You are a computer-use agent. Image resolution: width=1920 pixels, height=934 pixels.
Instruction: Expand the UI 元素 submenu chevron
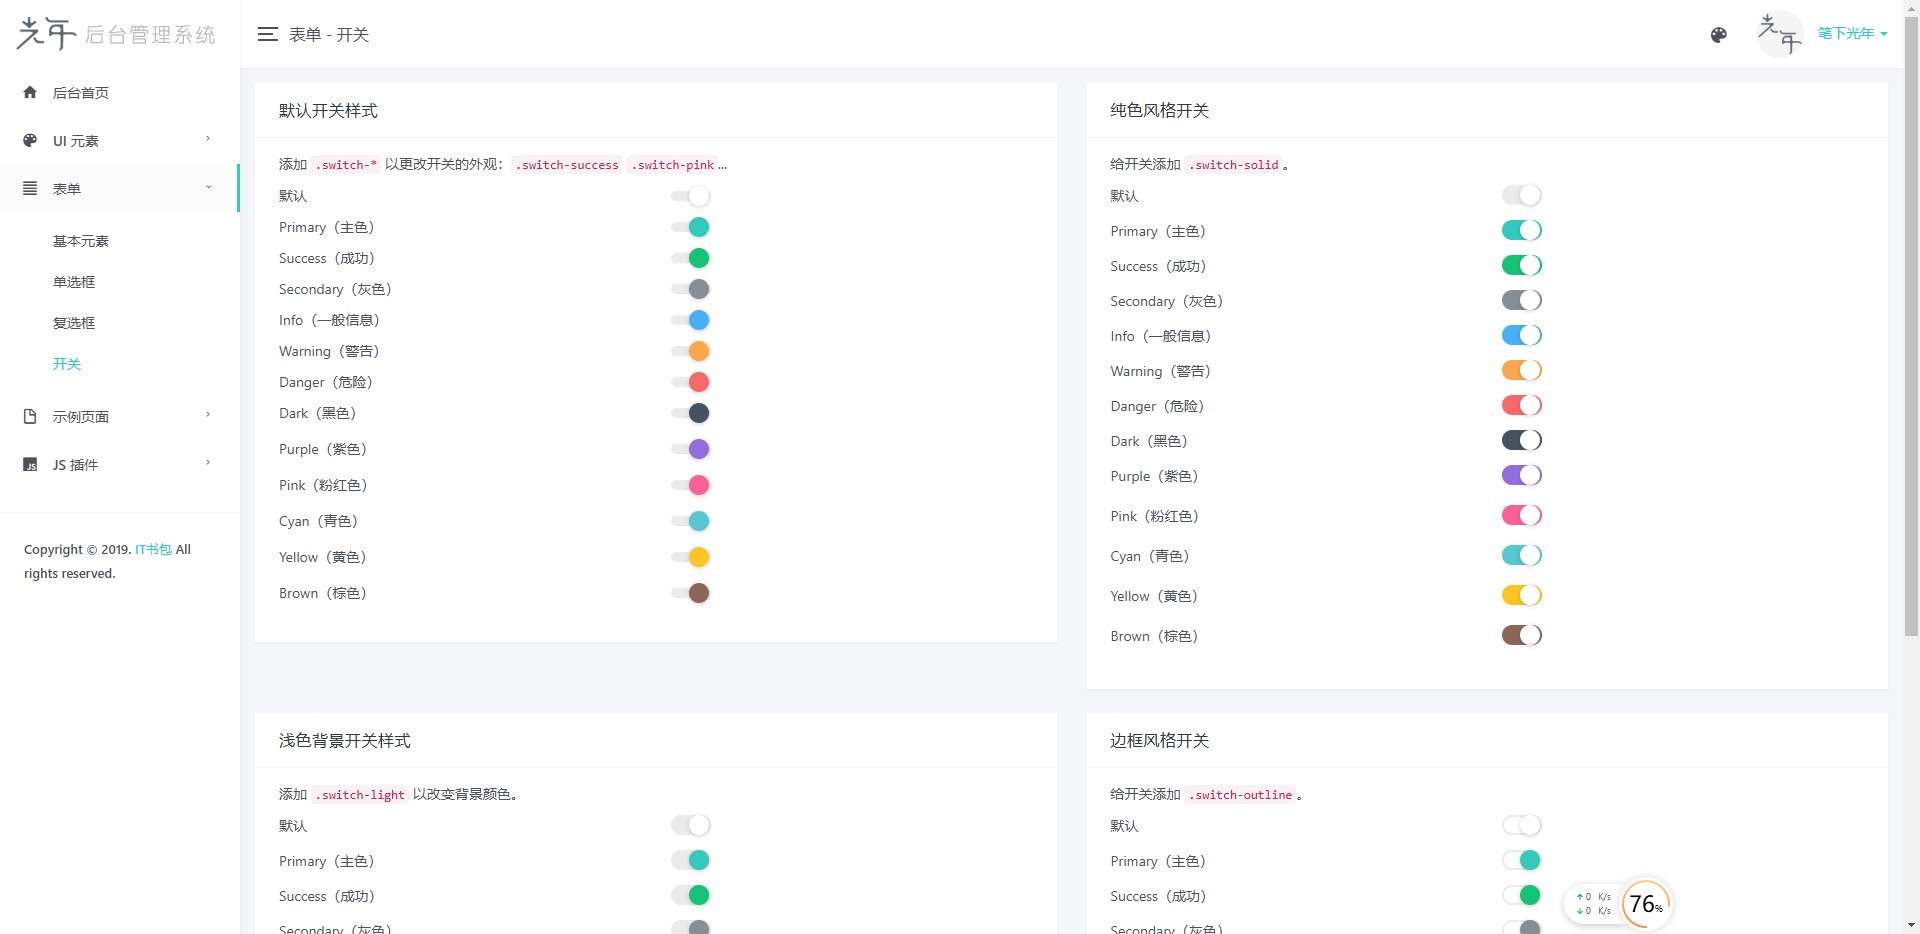tap(208, 139)
